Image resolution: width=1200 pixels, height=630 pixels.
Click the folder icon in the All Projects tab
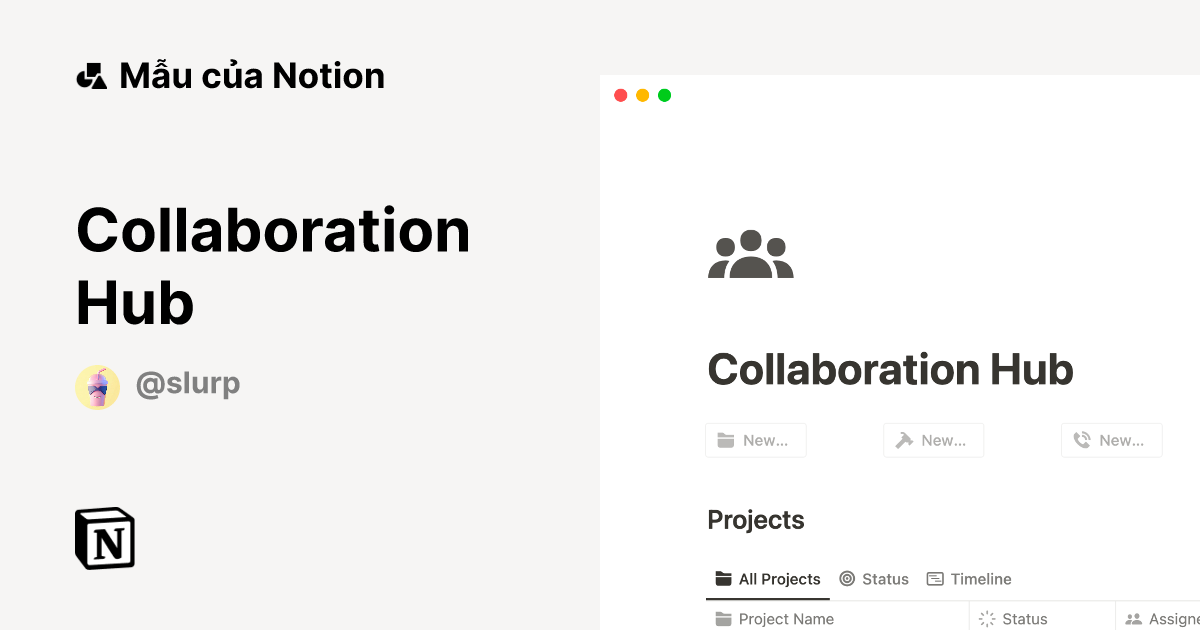(x=723, y=578)
